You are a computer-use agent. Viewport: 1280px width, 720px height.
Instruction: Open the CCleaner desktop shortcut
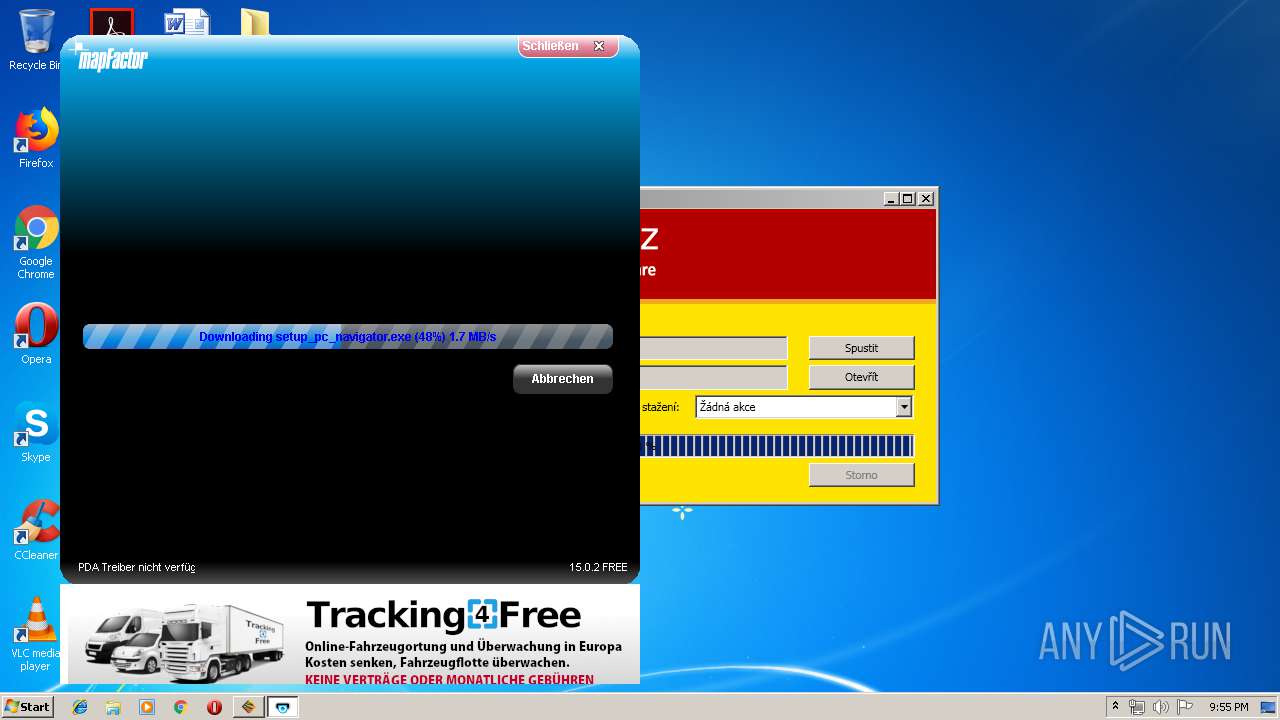click(x=36, y=530)
